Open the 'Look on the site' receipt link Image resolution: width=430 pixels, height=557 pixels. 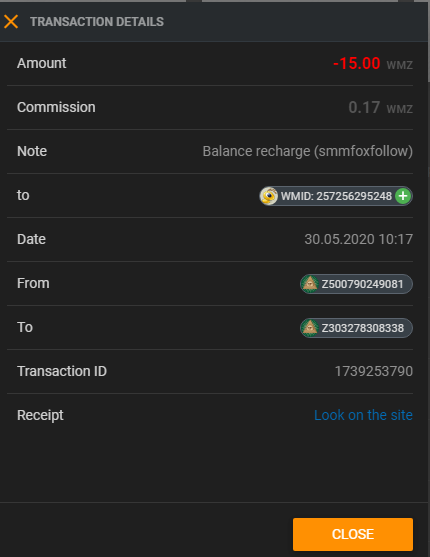click(363, 415)
